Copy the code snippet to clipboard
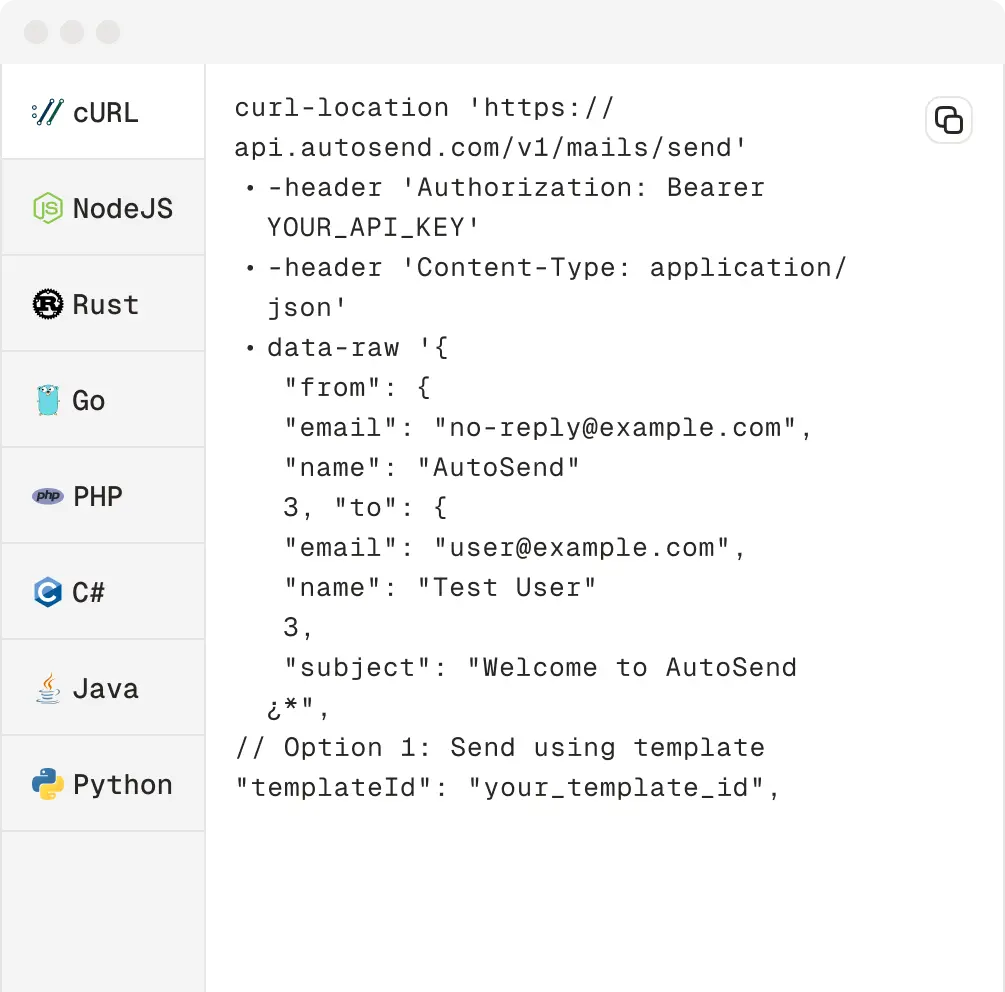The height and width of the screenshot is (992, 1005). coord(948,121)
